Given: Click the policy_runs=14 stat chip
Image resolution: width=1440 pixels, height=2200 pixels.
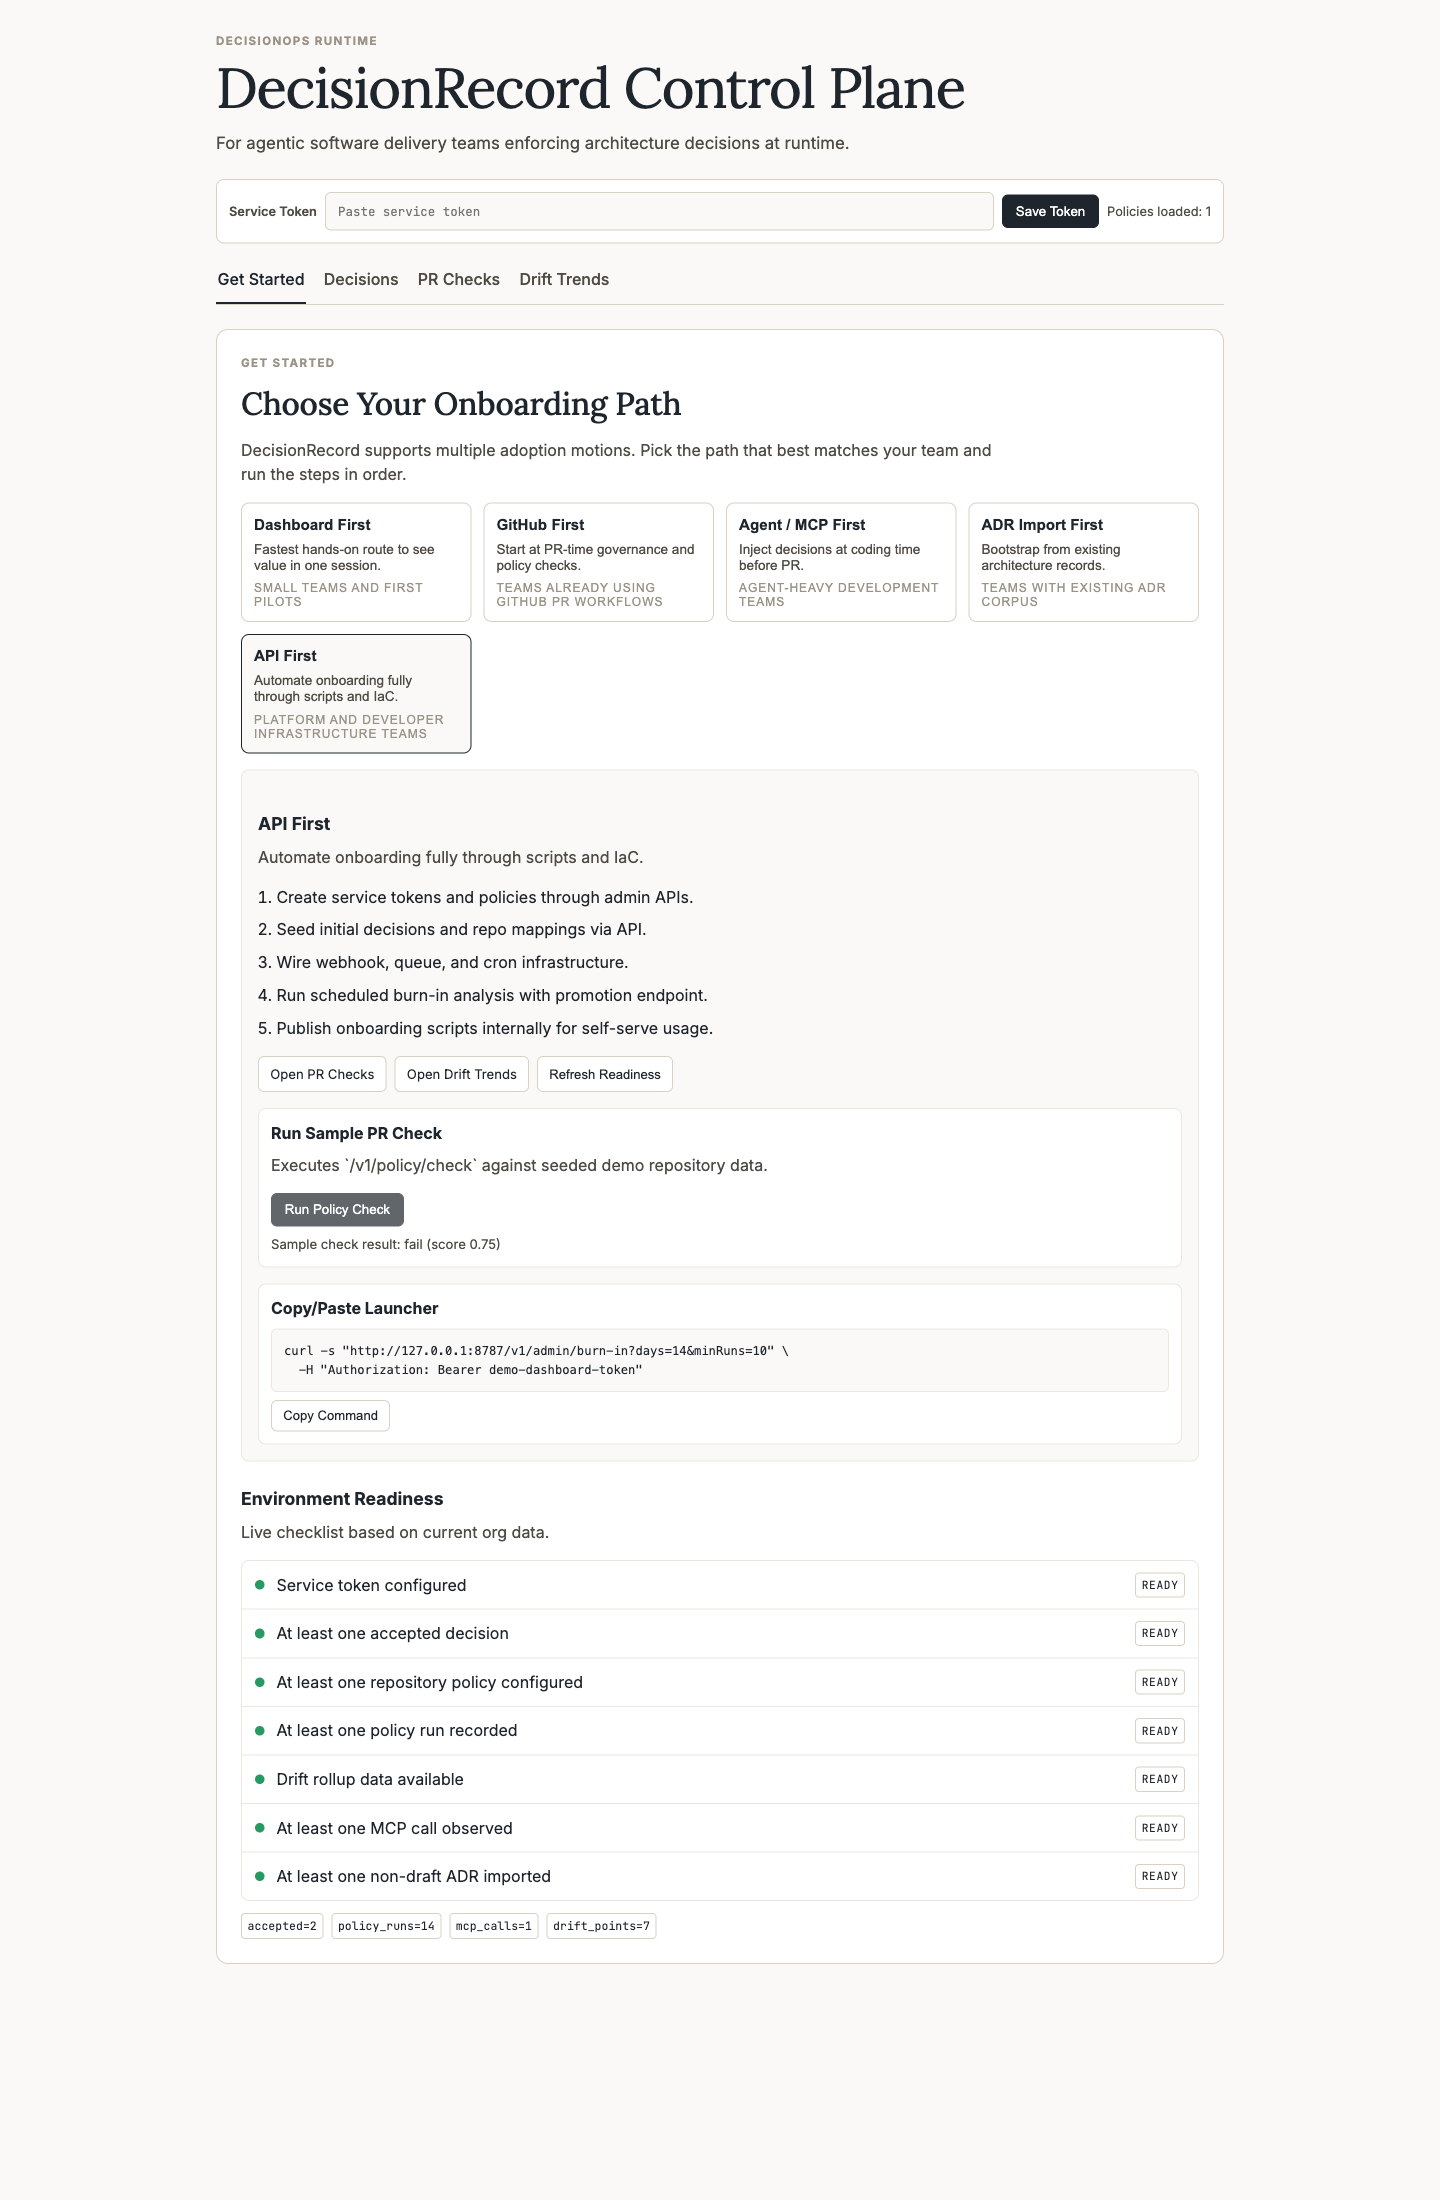Looking at the screenshot, I should click(x=387, y=1926).
